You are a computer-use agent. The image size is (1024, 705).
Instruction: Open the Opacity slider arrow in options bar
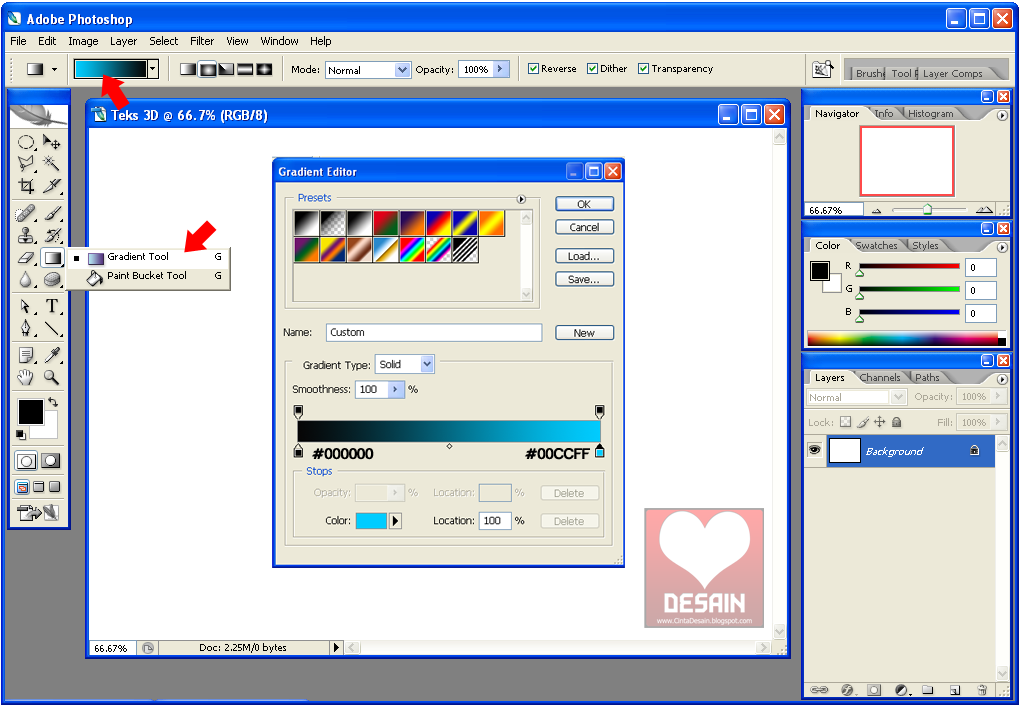[x=501, y=69]
